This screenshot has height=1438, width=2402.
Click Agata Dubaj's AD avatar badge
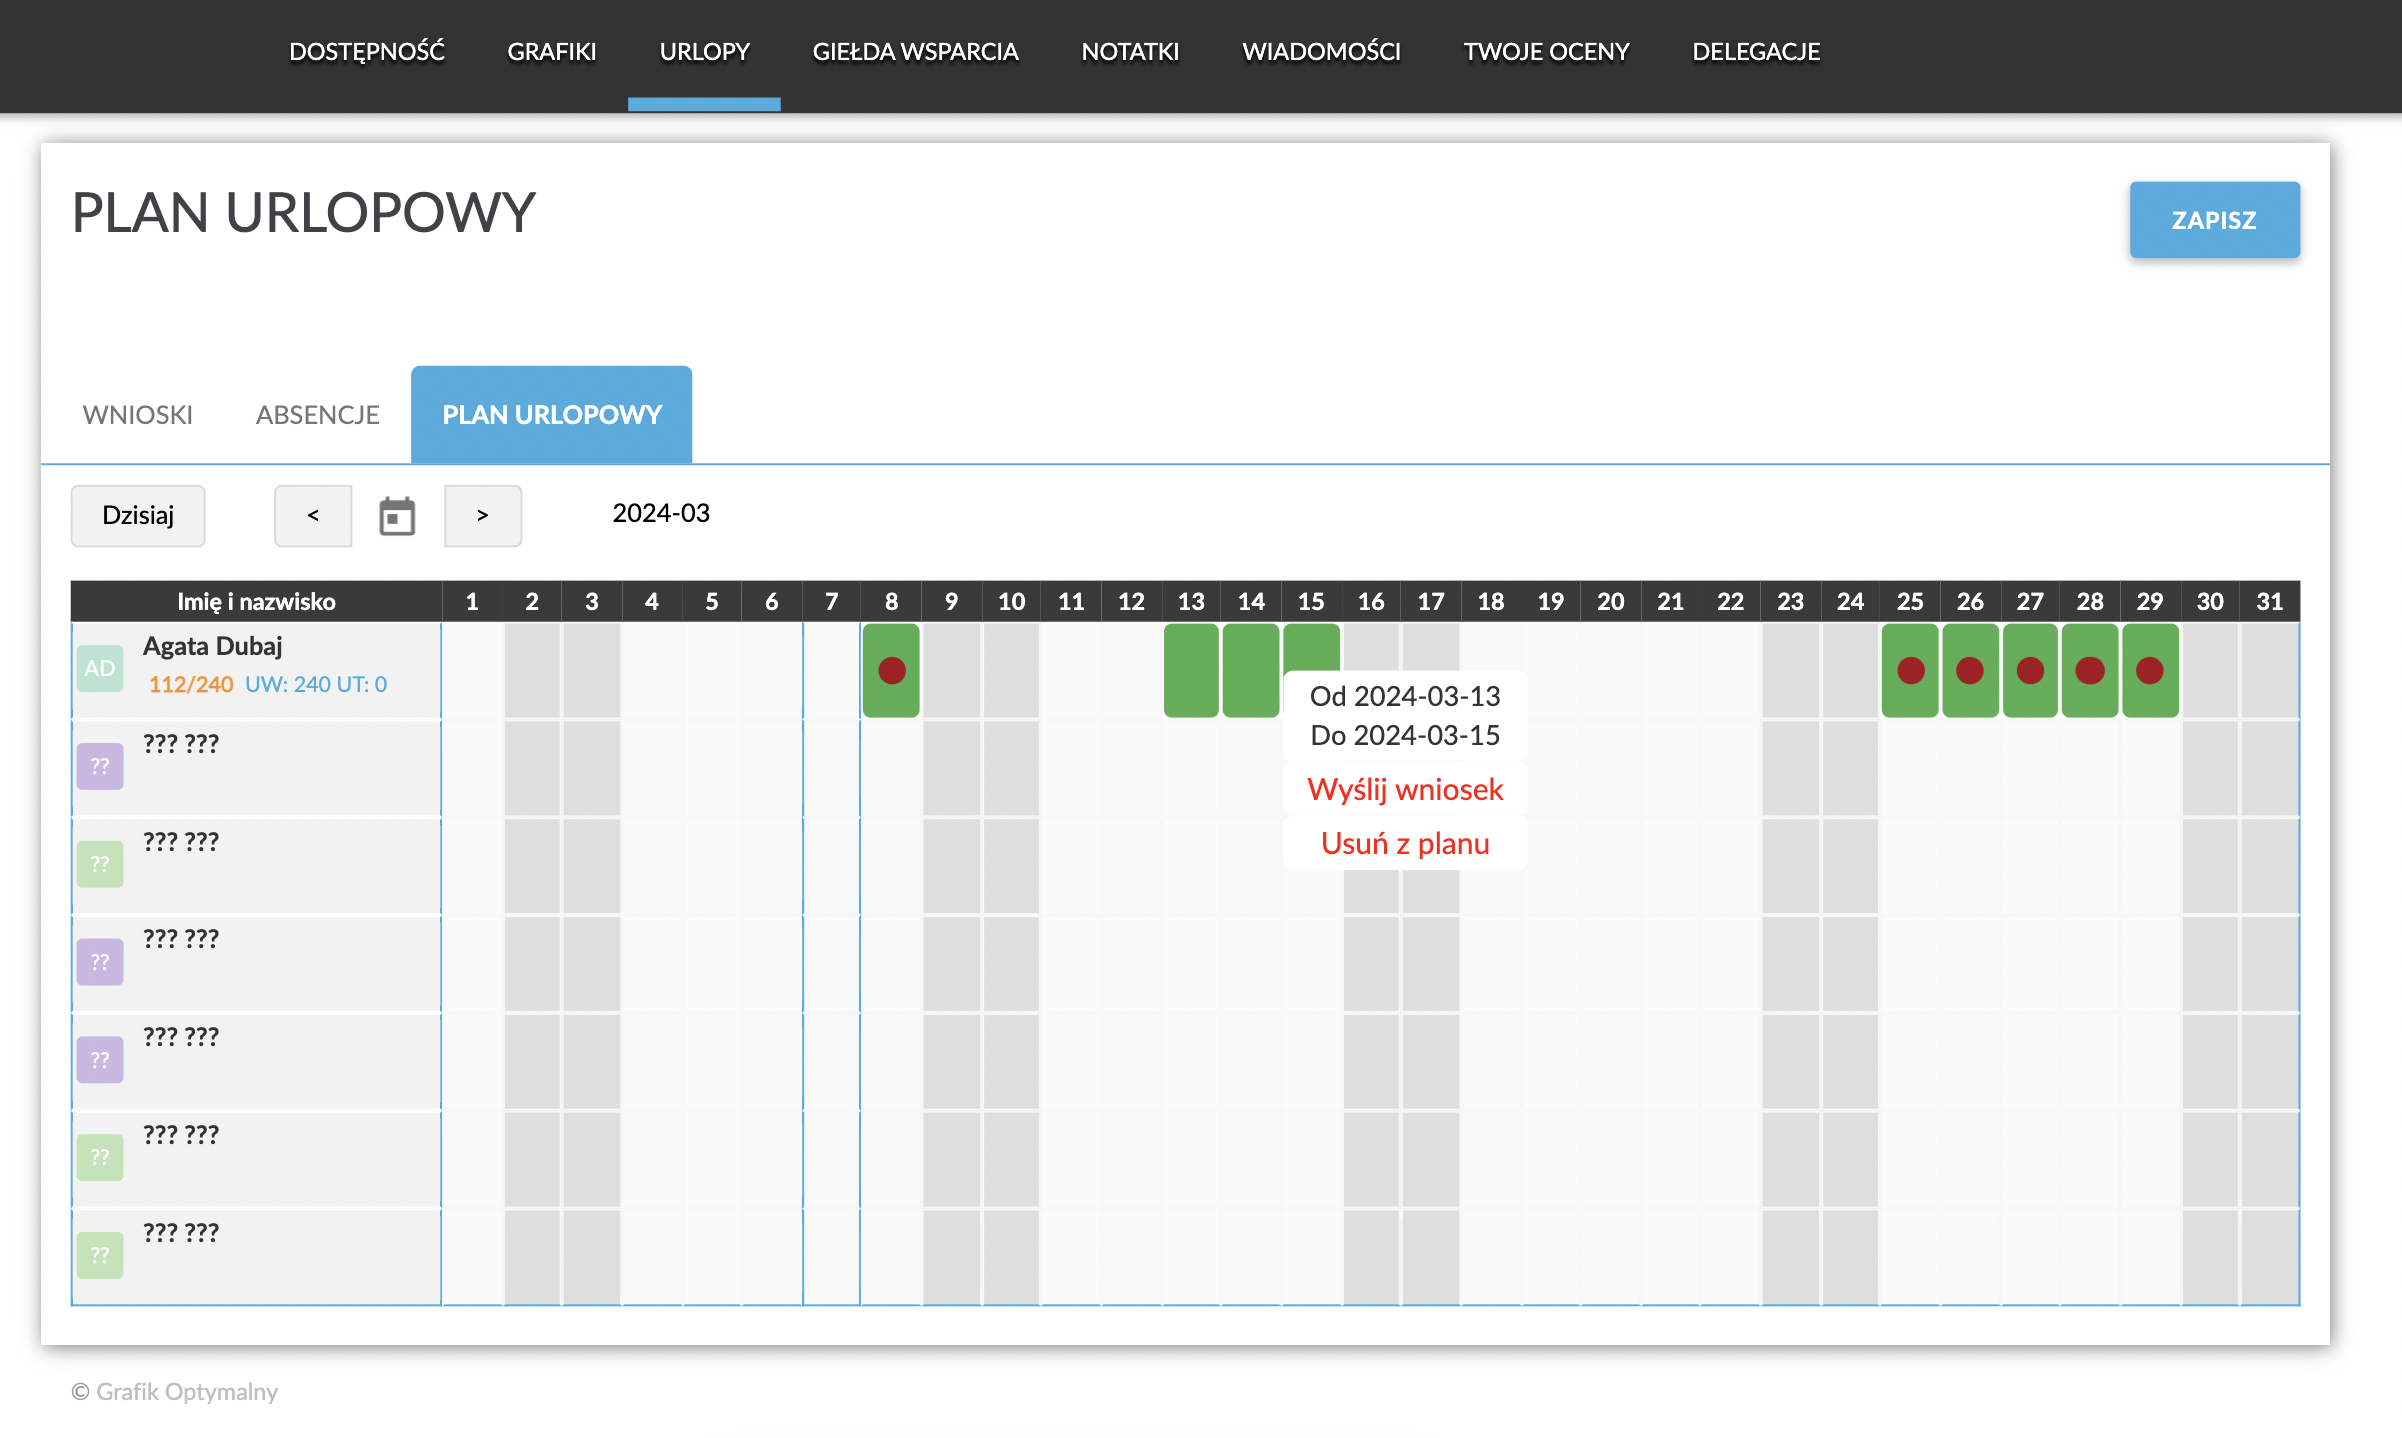click(100, 668)
